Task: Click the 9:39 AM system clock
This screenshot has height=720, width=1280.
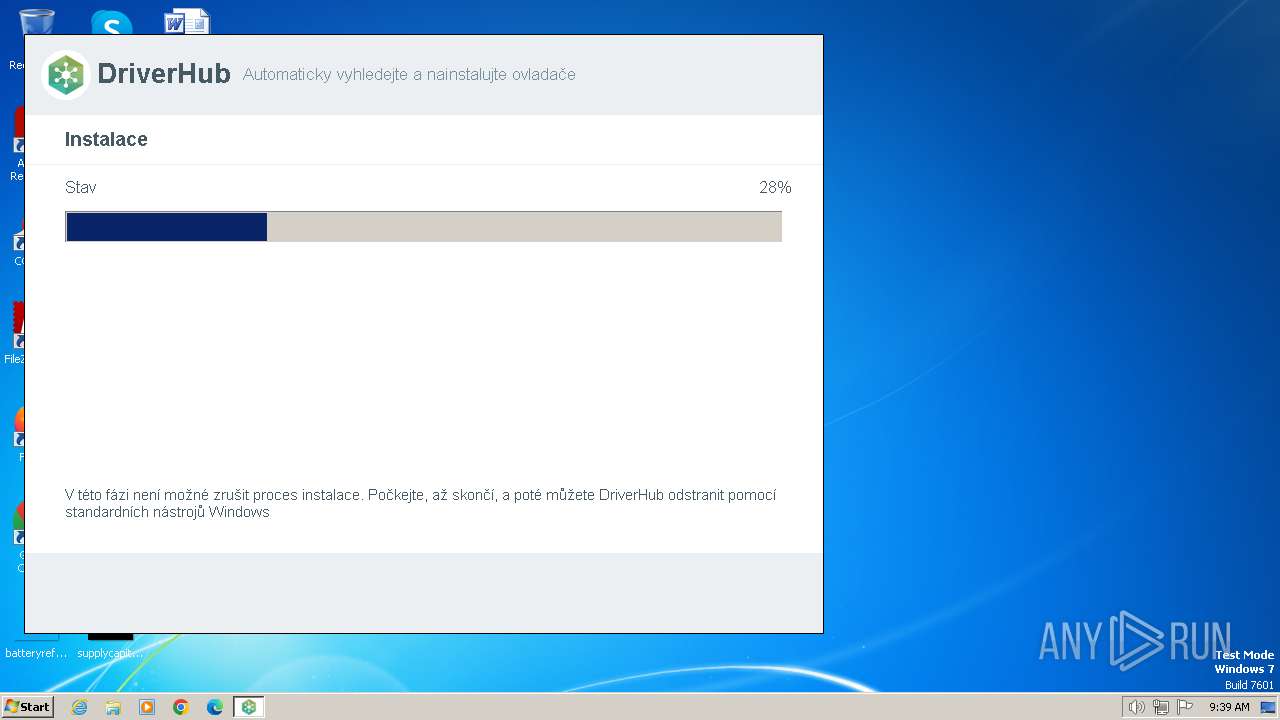Action: (x=1229, y=707)
